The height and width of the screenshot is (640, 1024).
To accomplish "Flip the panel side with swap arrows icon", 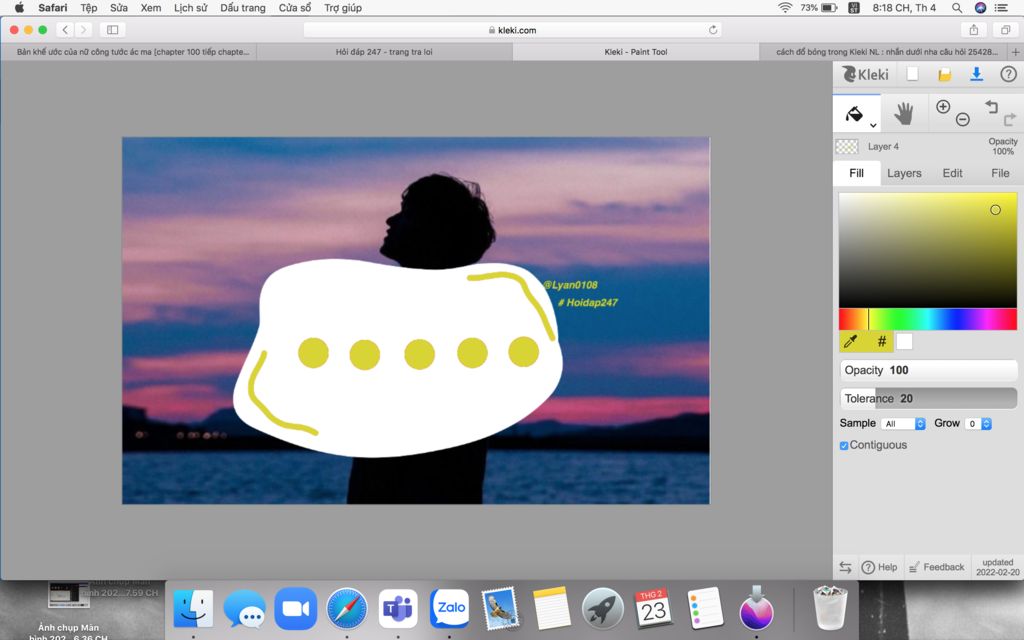I will click(845, 568).
